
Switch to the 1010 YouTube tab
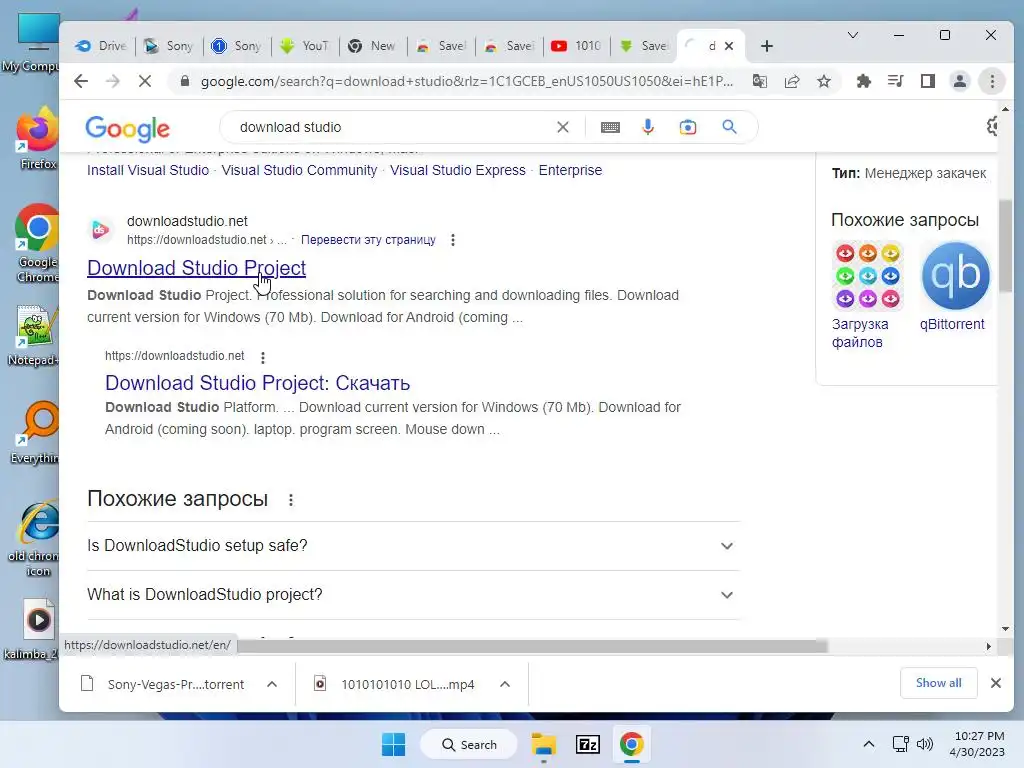tap(577, 46)
